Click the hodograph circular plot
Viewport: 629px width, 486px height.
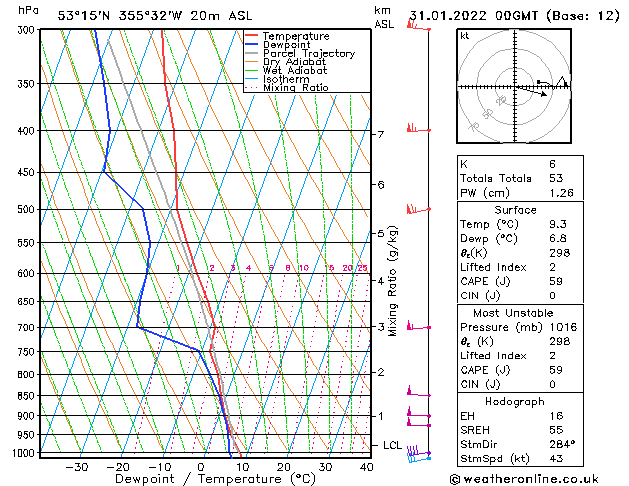point(513,88)
